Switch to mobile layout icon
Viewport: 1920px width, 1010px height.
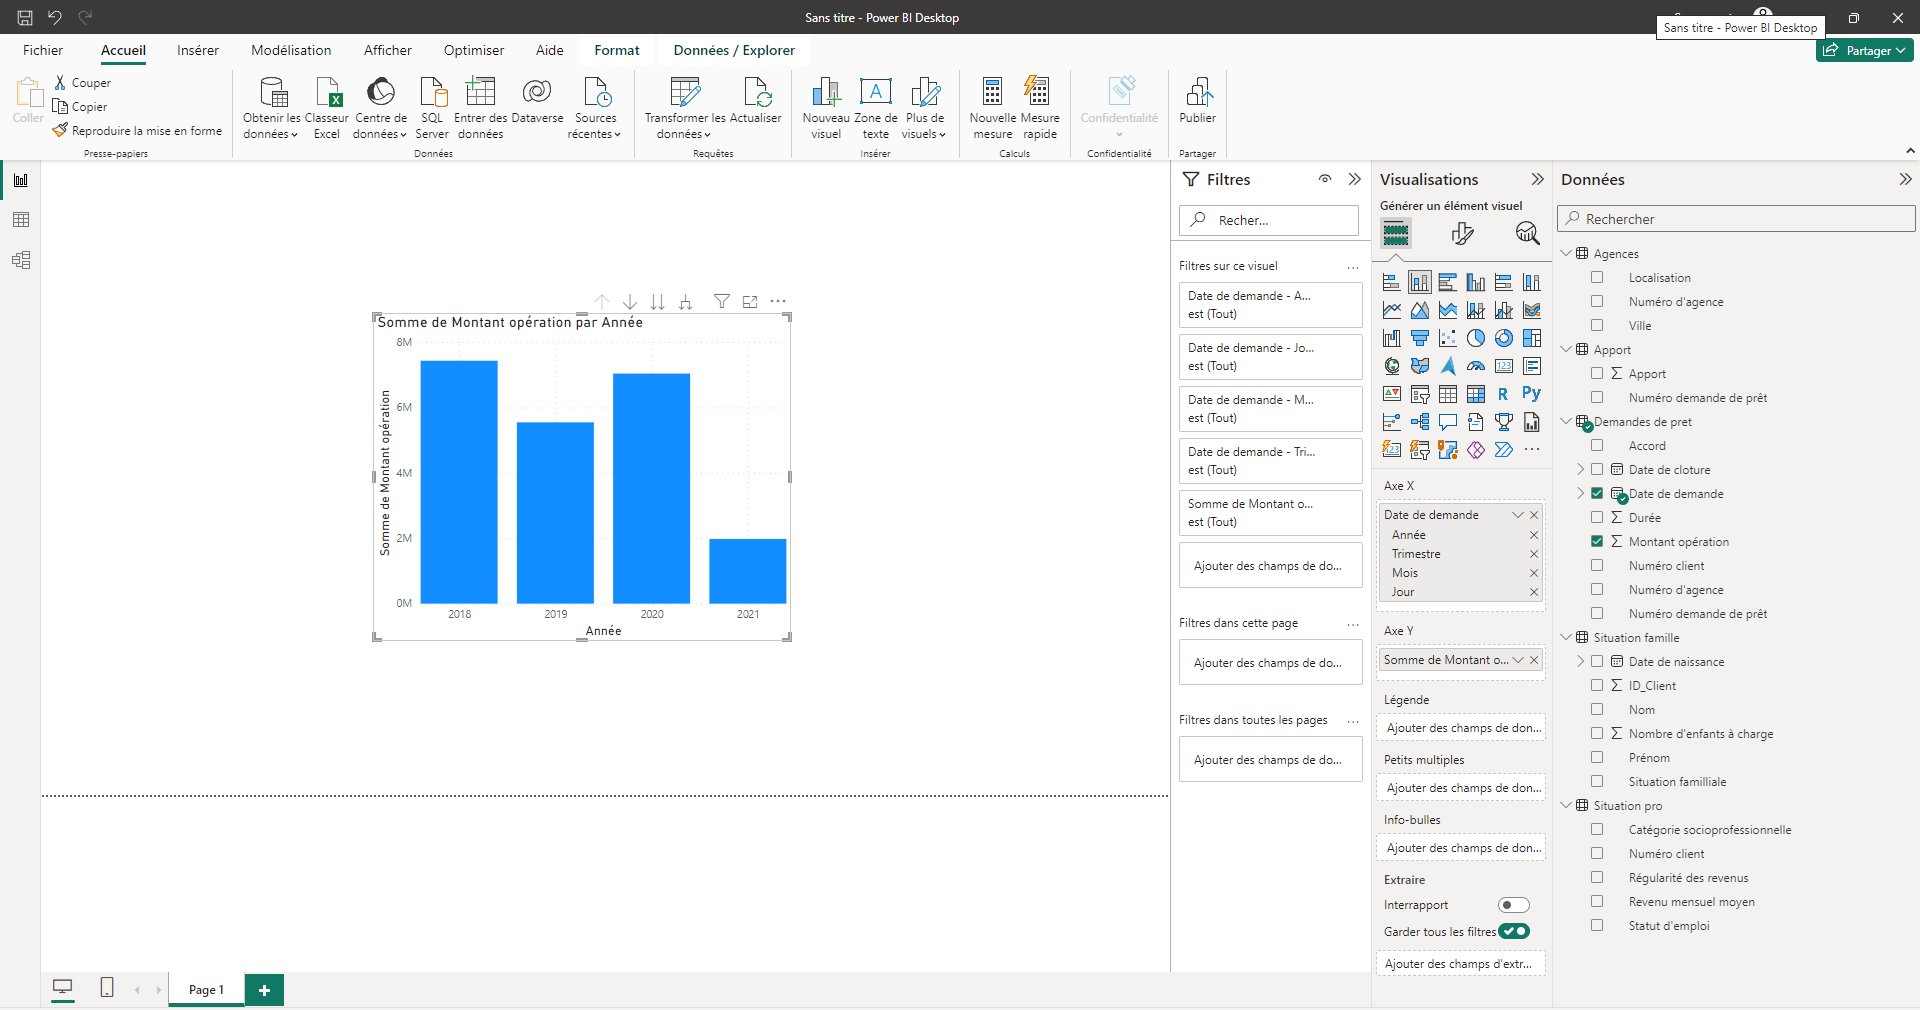point(107,988)
